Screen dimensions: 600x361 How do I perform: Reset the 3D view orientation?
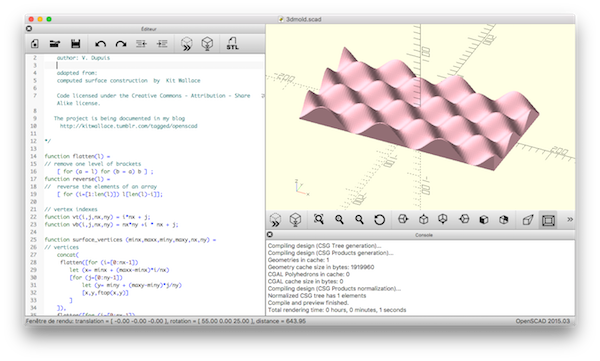tap(379, 220)
